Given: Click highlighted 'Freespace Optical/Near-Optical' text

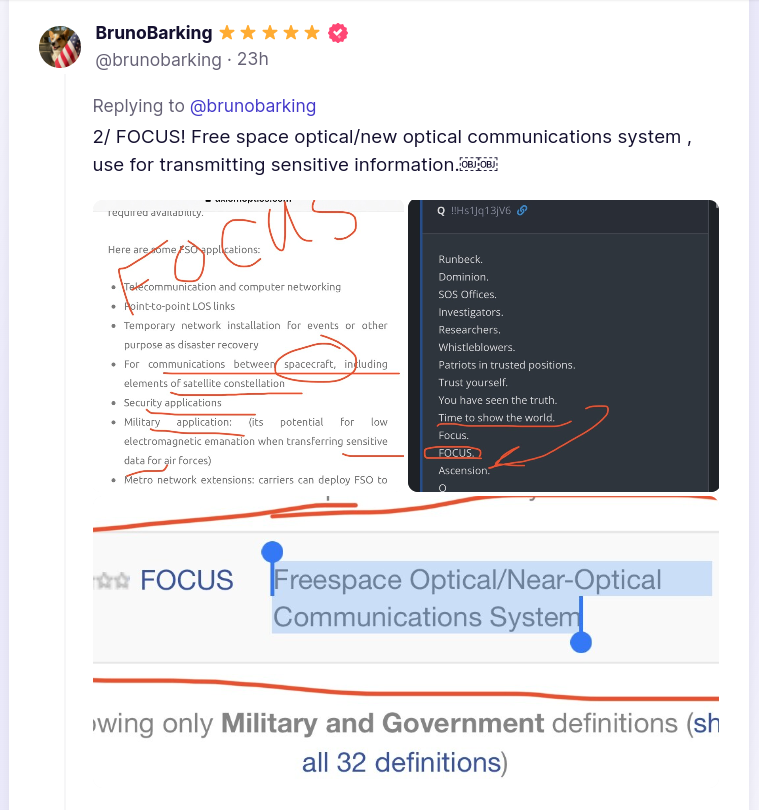Looking at the screenshot, I should click(x=467, y=580).
